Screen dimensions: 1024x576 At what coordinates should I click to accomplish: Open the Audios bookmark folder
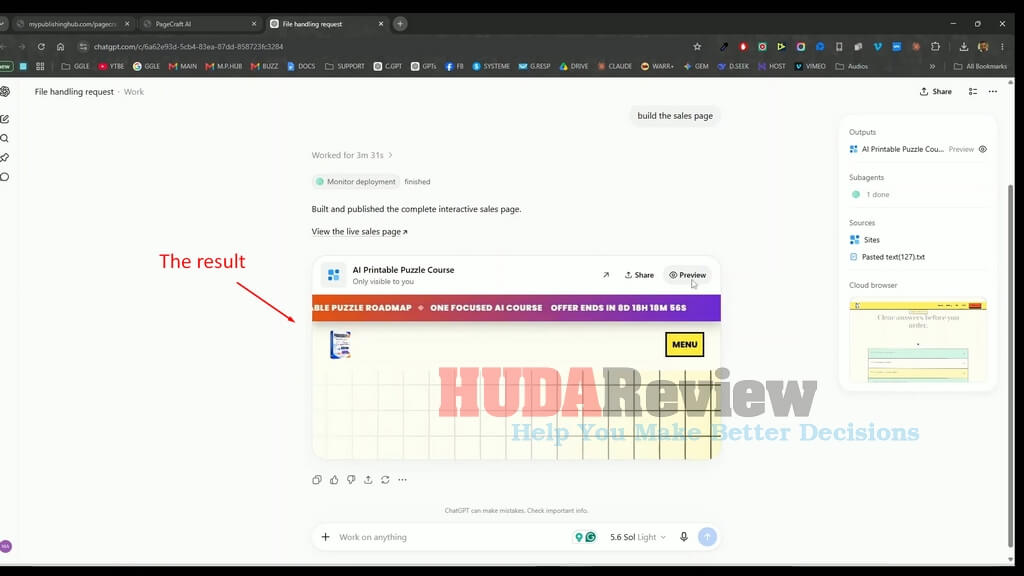(852, 67)
